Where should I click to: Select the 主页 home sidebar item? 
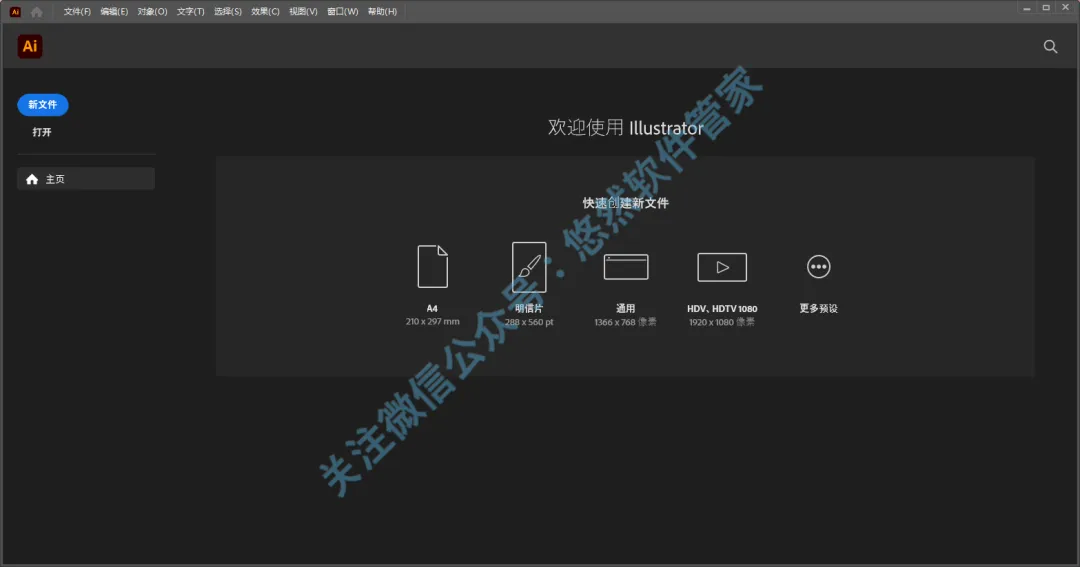point(86,179)
